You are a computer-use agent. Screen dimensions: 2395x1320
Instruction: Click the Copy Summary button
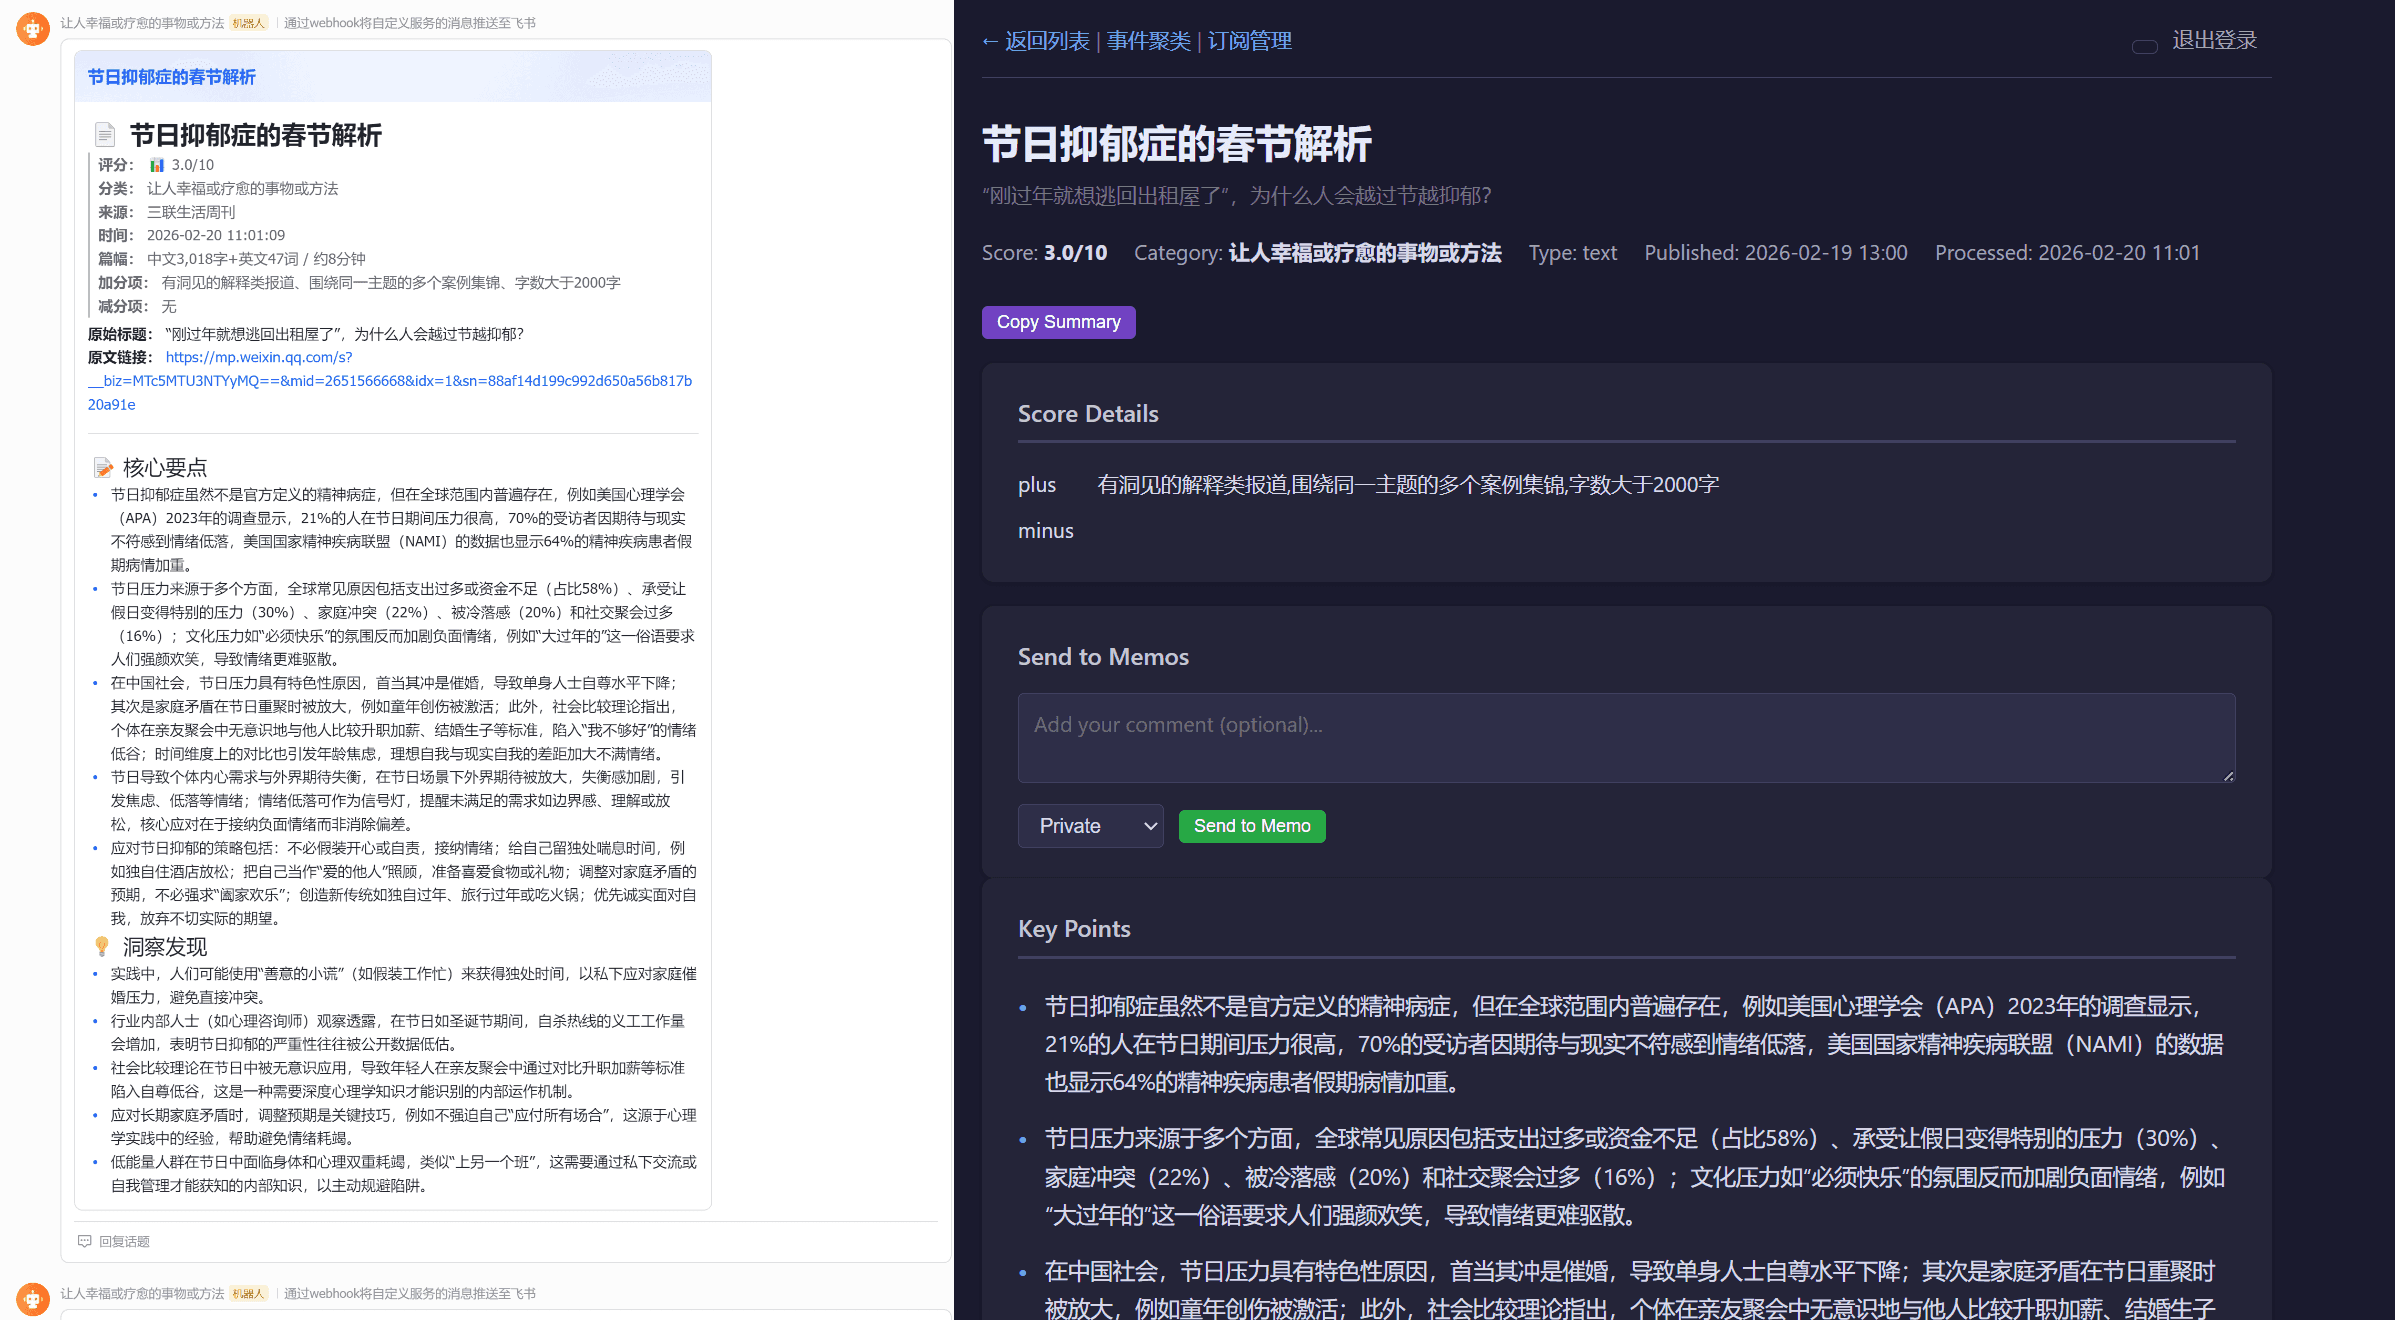1057,322
